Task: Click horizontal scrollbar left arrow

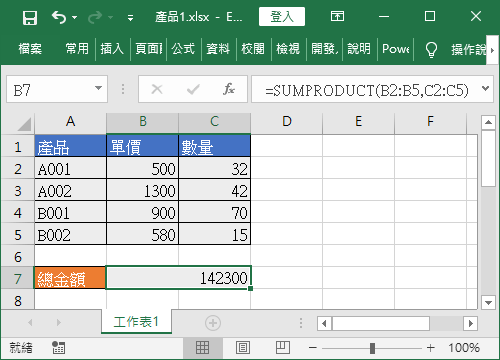Action: [x=324, y=323]
